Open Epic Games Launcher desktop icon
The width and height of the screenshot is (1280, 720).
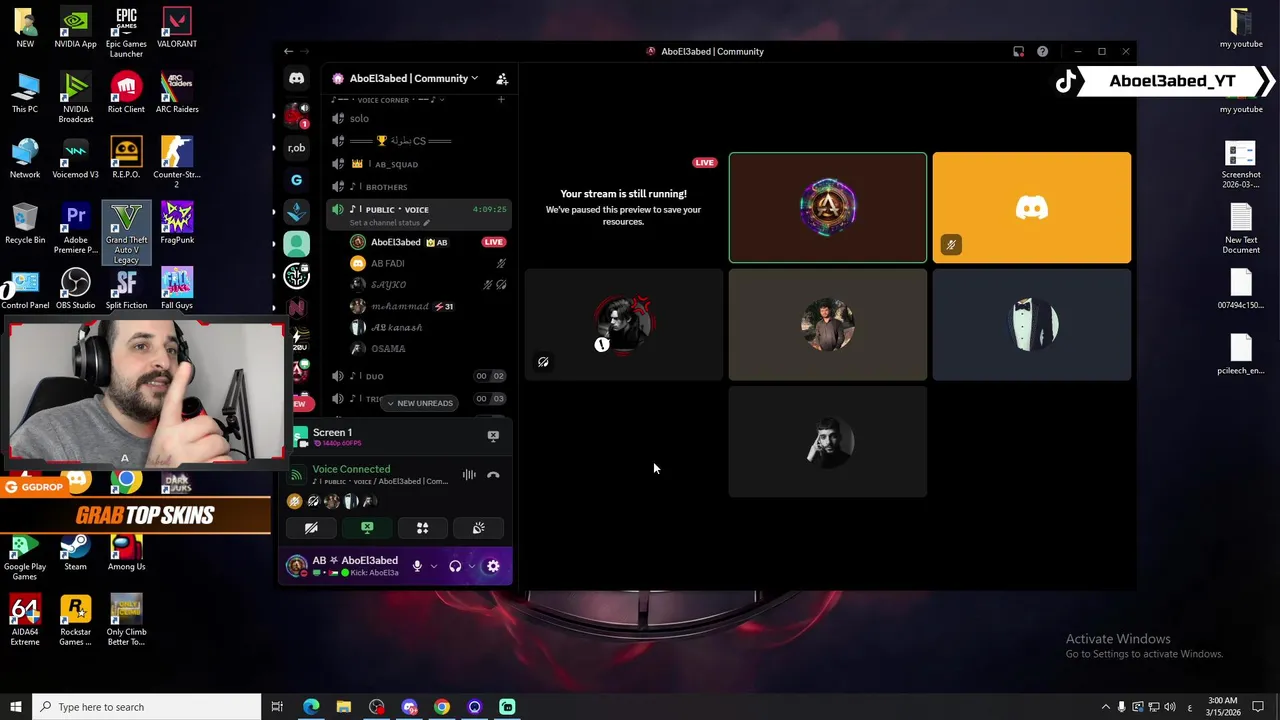pos(126,32)
